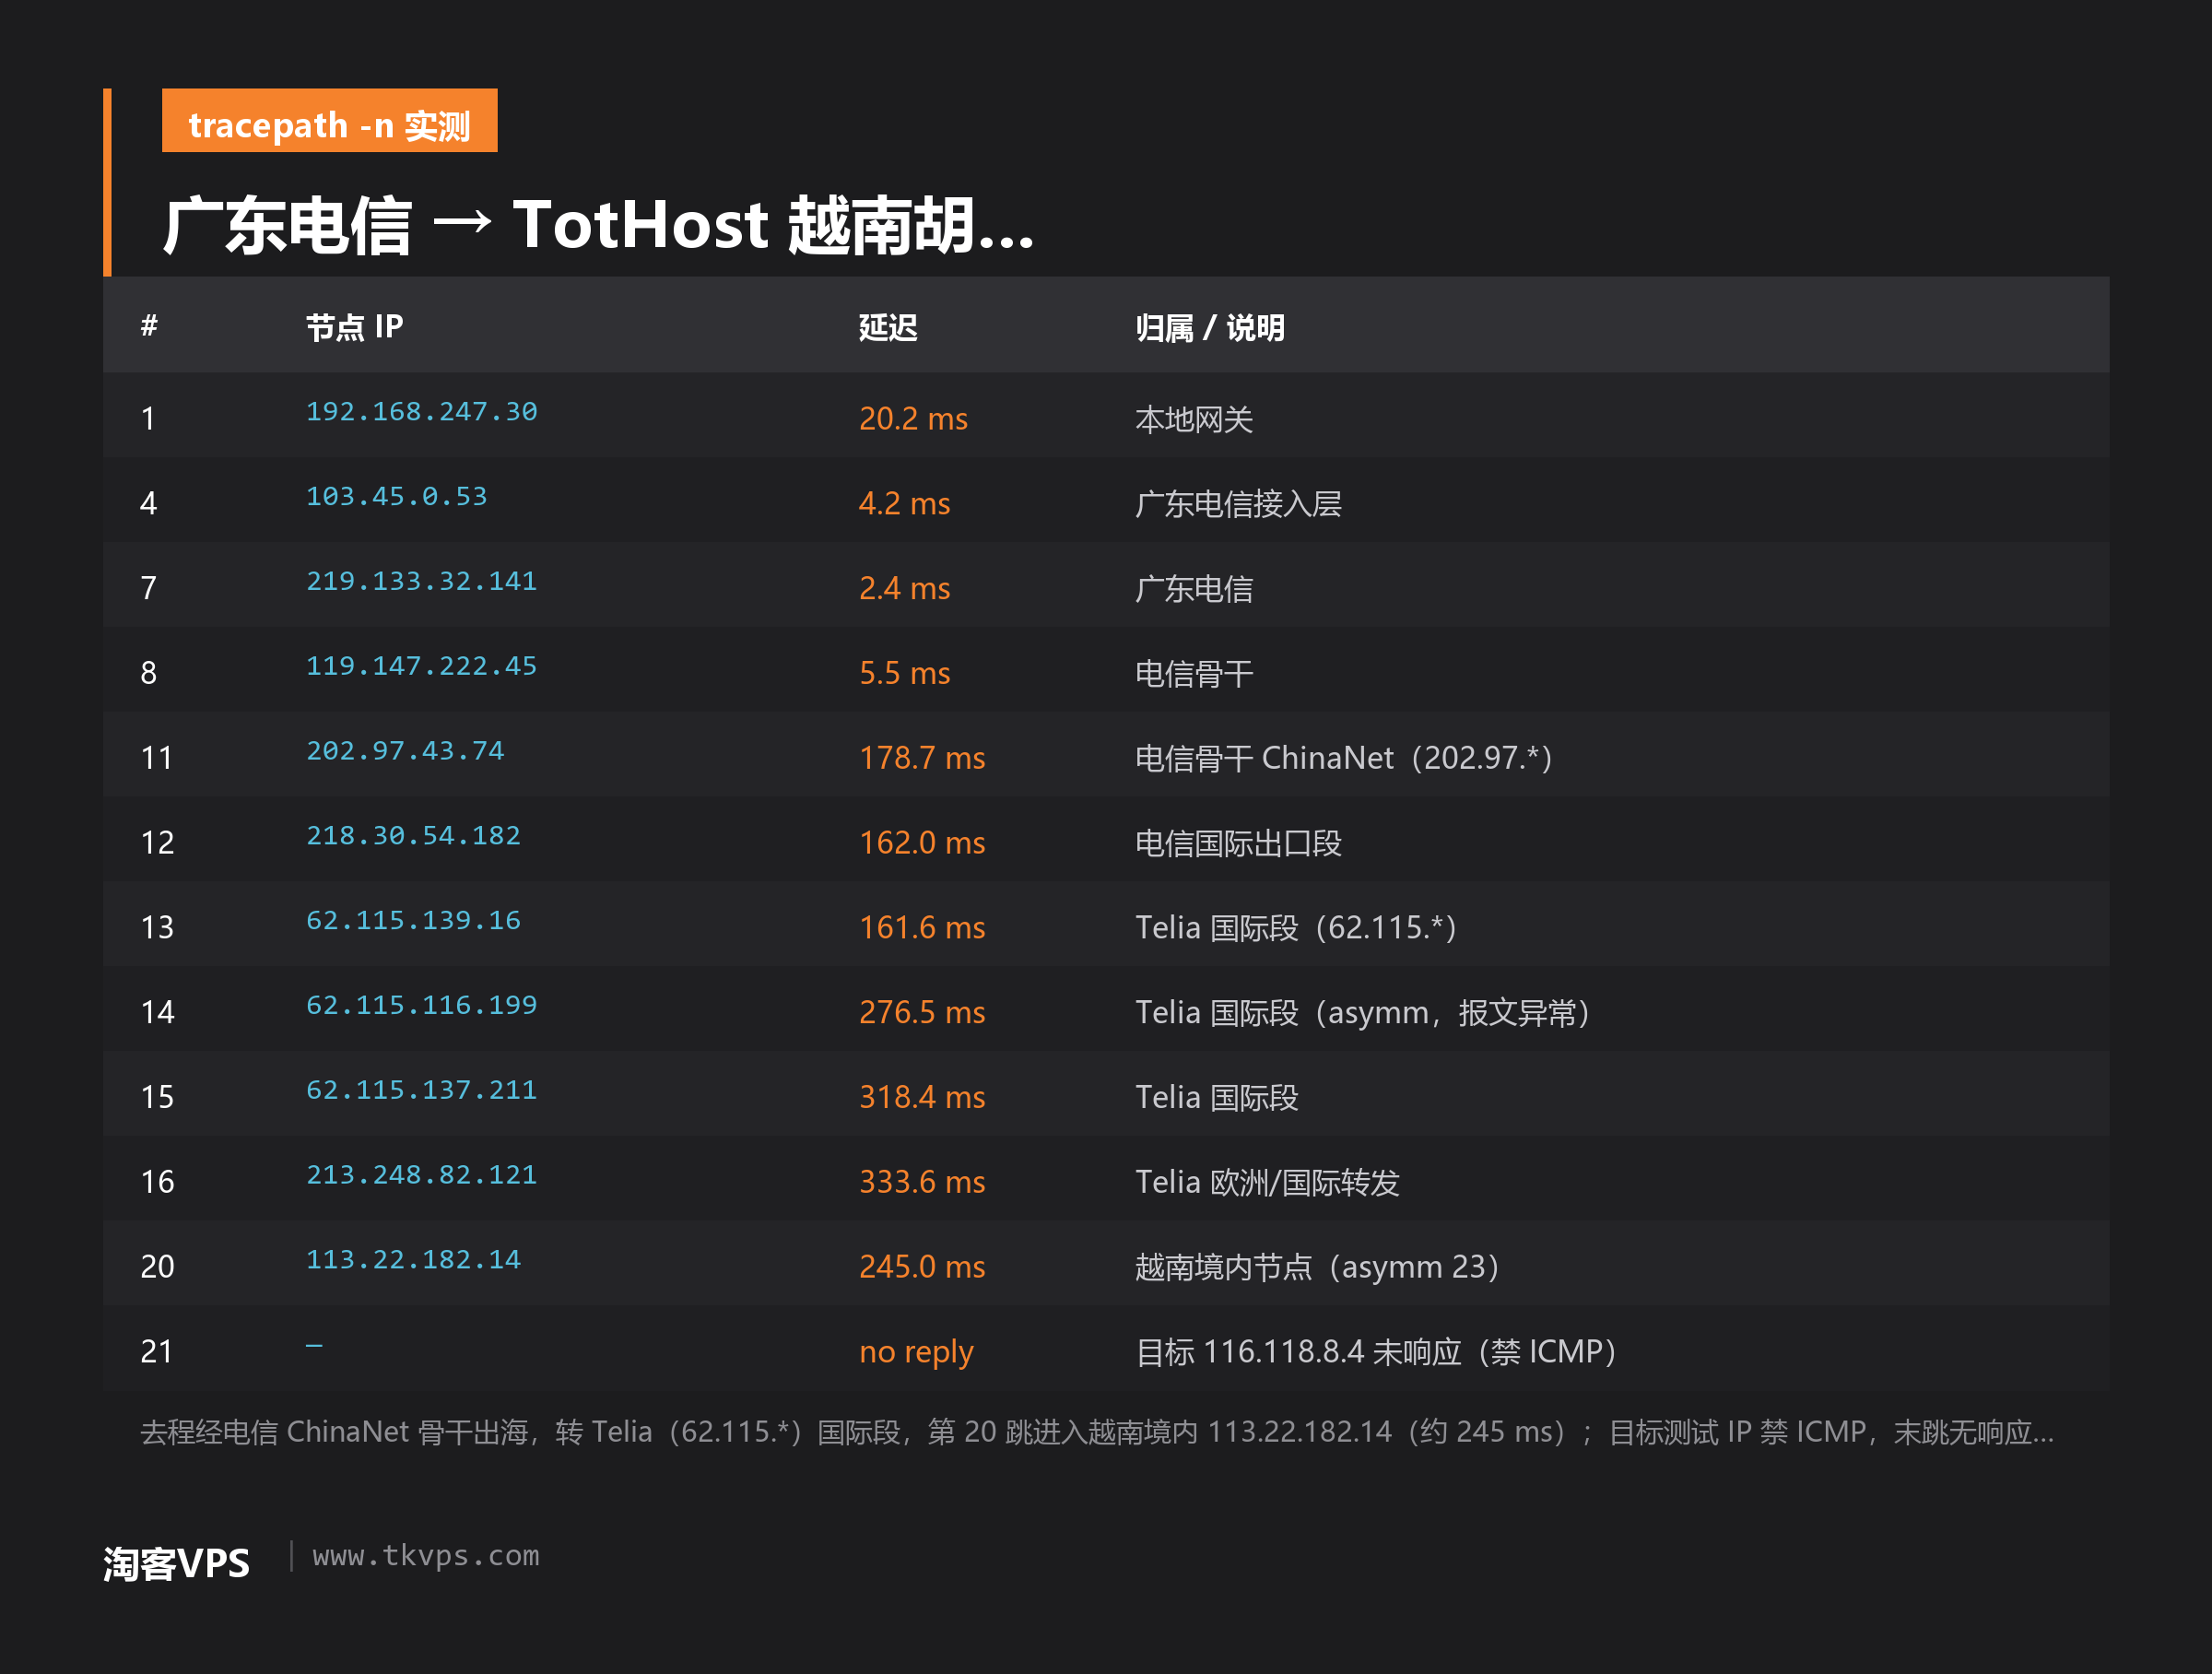Click hop number 21
2212x1674 pixels.
157,1353
